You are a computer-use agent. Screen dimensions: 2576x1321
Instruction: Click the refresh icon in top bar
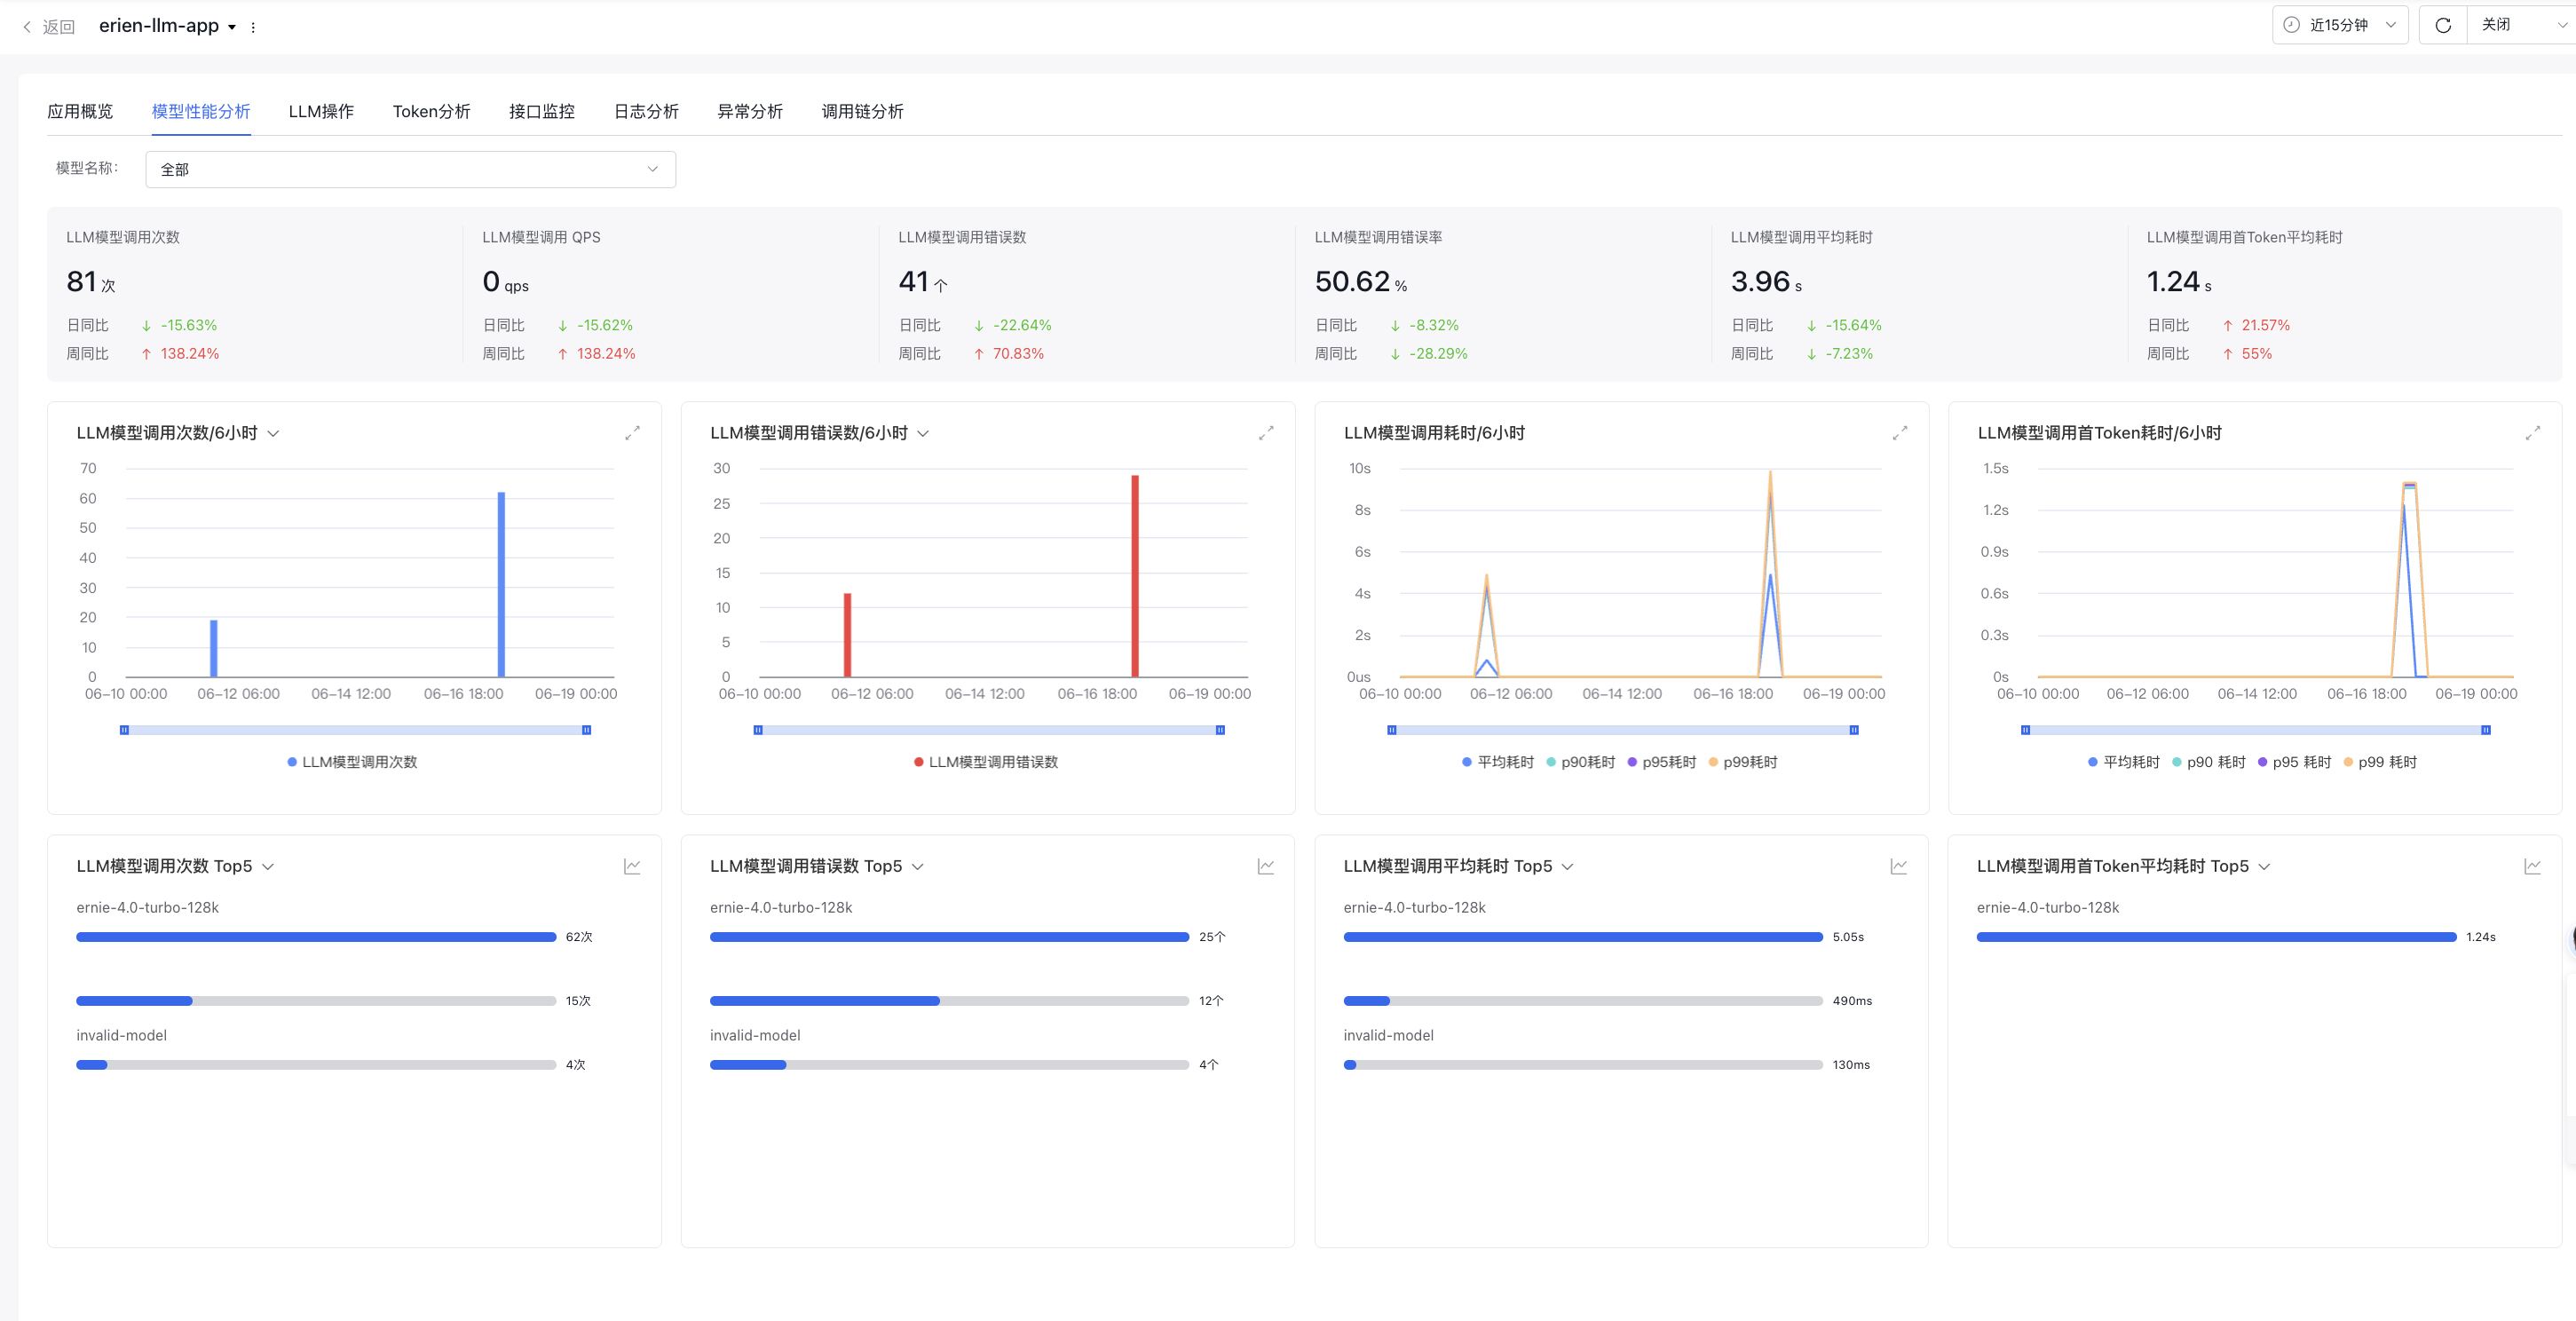[x=2443, y=25]
